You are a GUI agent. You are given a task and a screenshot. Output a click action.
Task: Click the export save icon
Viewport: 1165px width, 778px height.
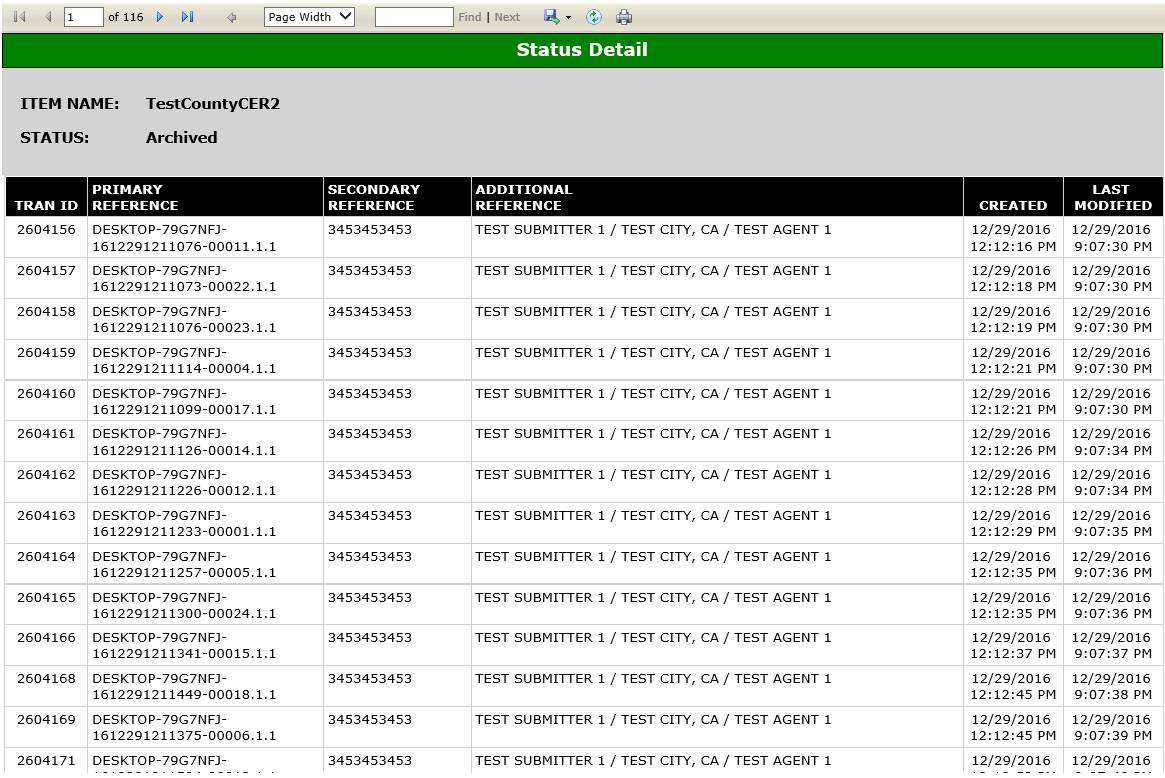tap(551, 17)
